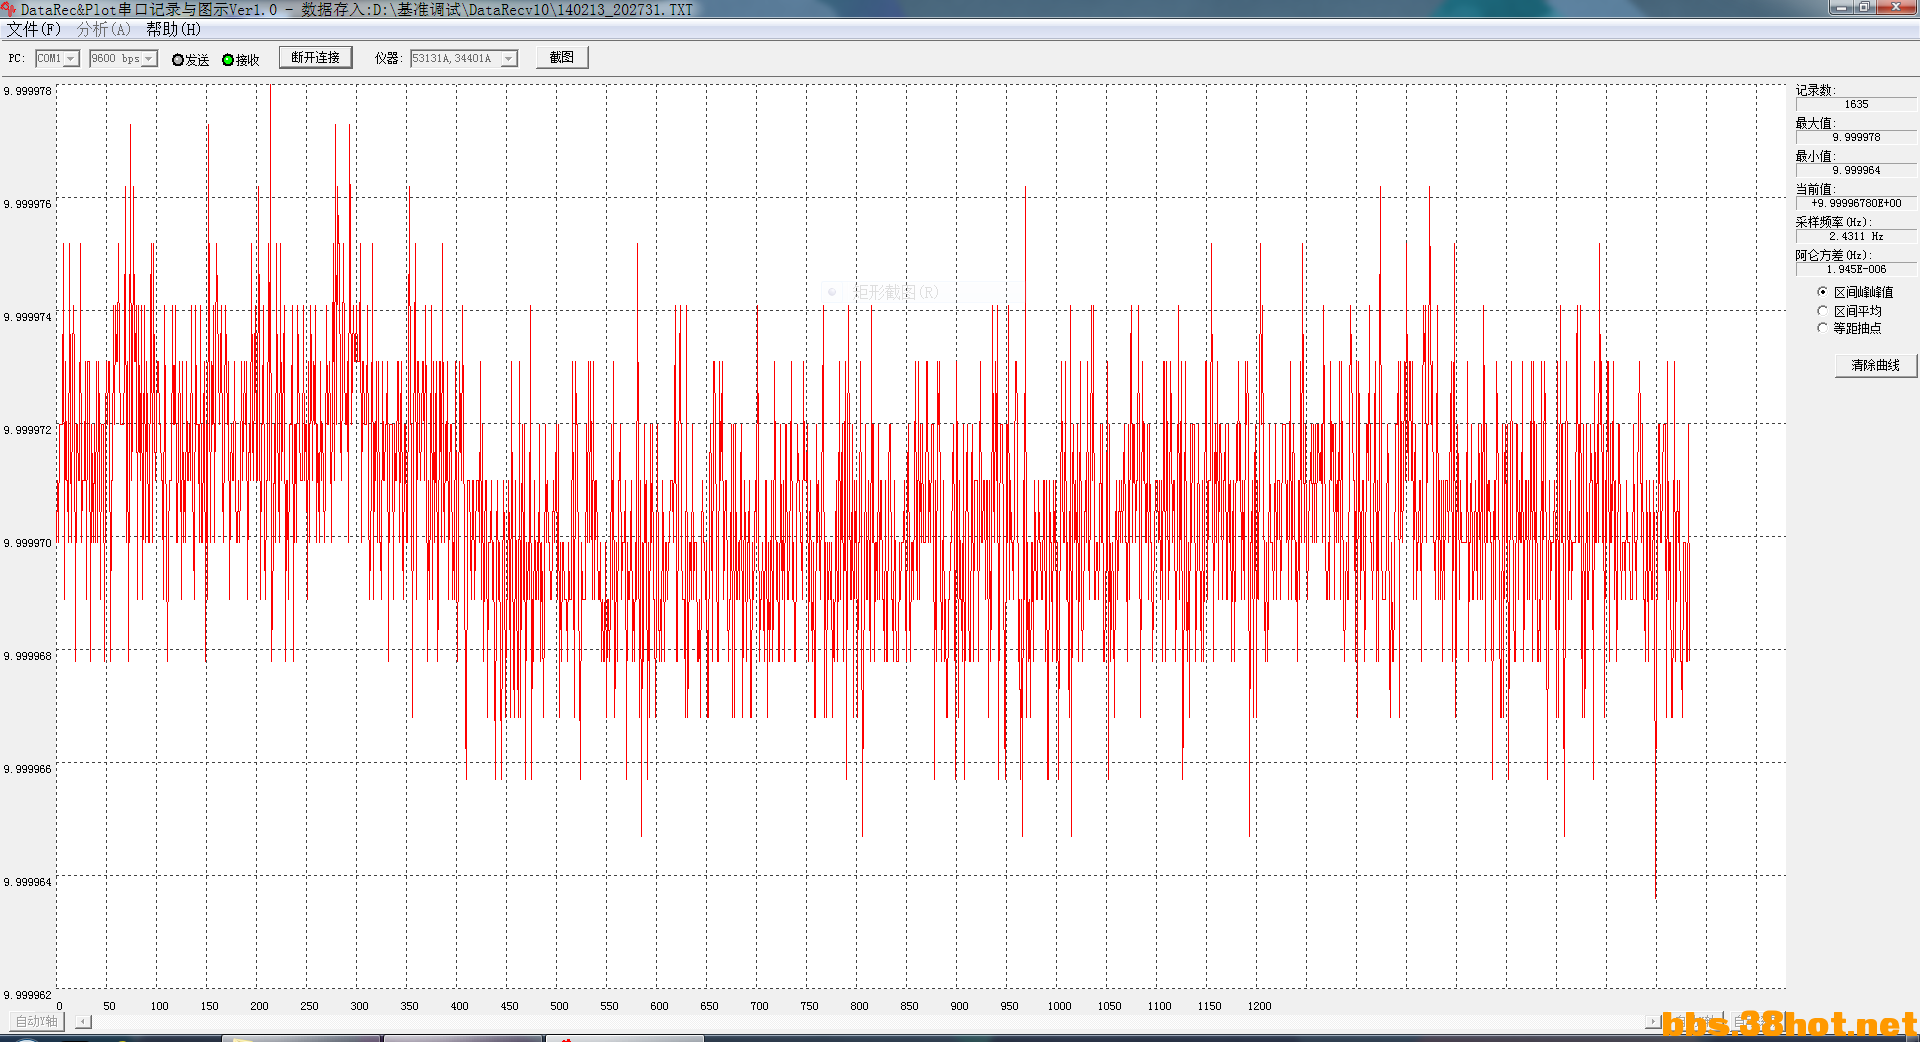Click the 最大值 value 9.999978
This screenshot has height=1042, width=1920.
[1856, 138]
